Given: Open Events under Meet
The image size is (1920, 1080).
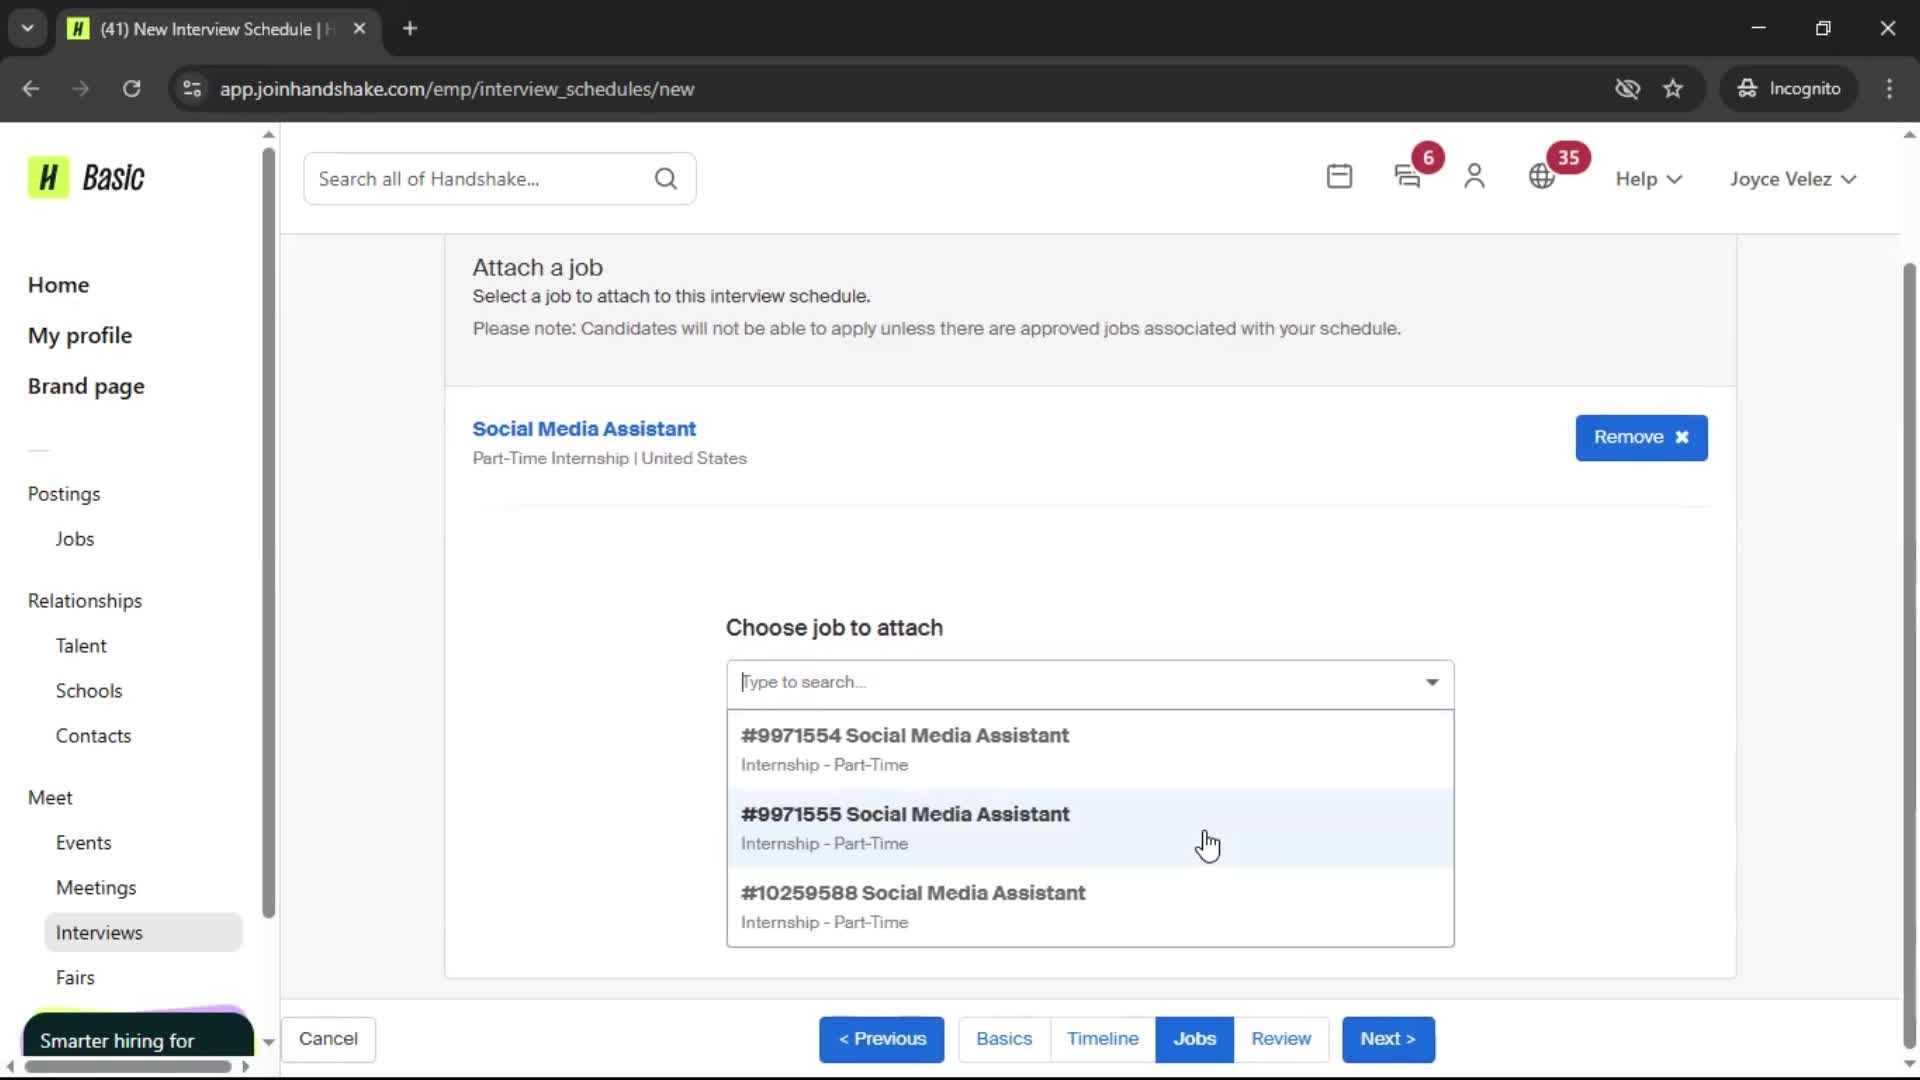Looking at the screenshot, I should click(83, 843).
